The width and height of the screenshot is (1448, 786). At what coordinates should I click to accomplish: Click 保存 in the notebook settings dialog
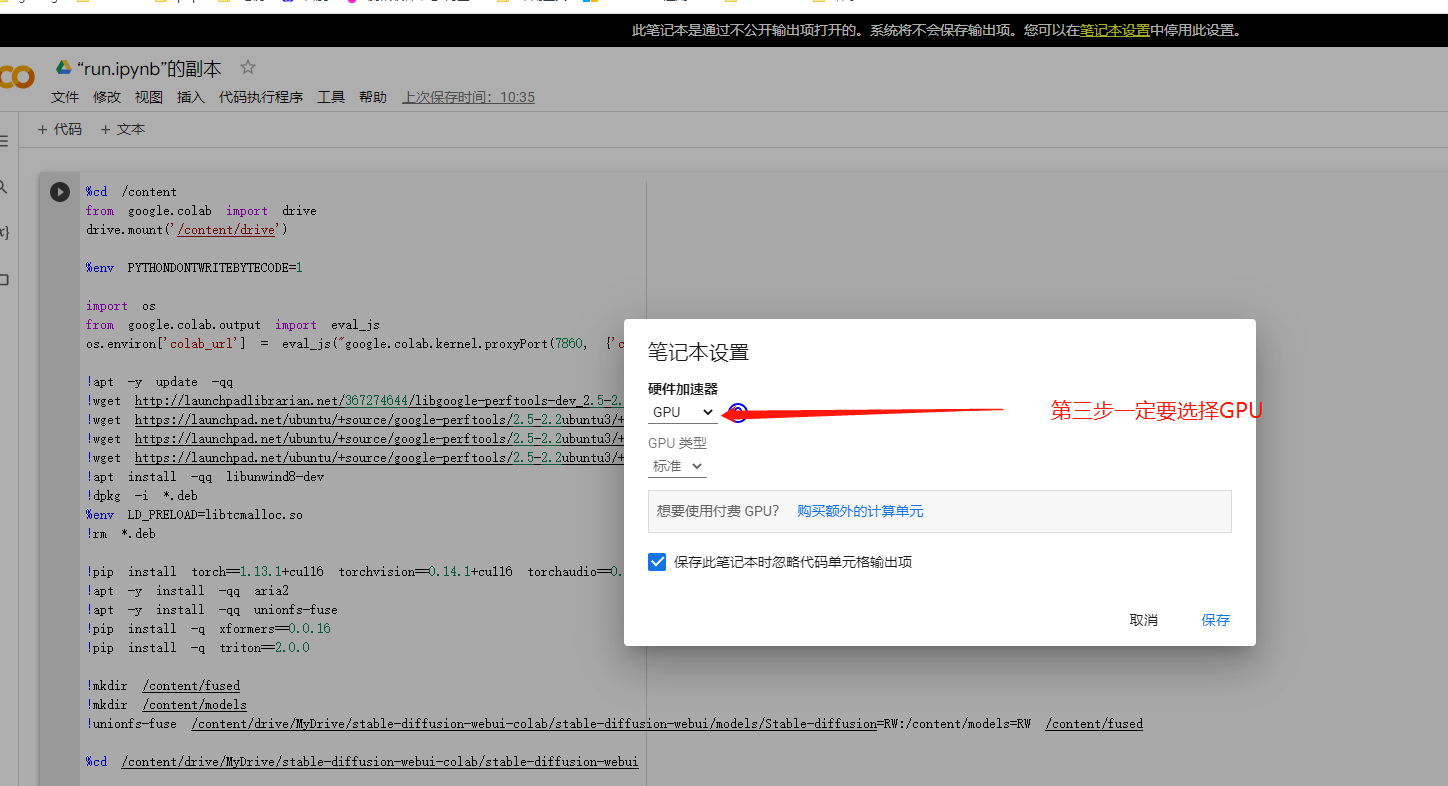pos(1216,620)
